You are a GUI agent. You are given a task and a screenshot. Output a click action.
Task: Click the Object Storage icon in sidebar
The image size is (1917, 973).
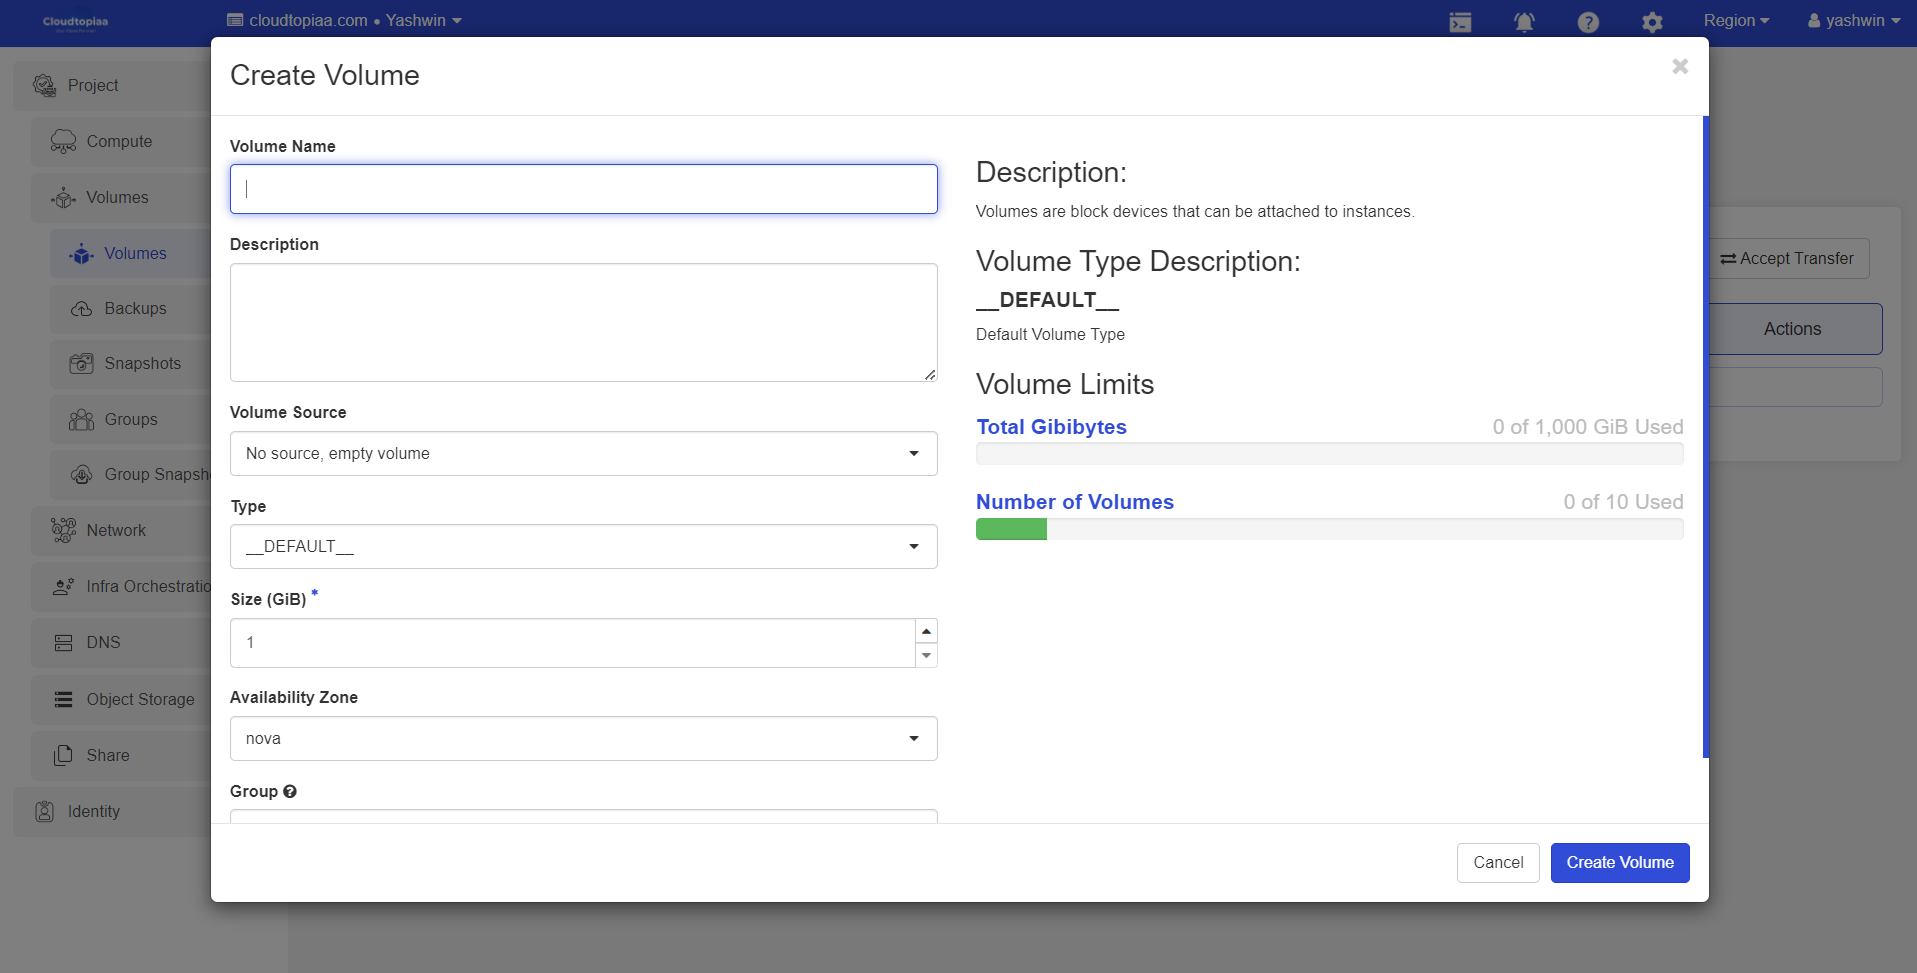(x=63, y=699)
